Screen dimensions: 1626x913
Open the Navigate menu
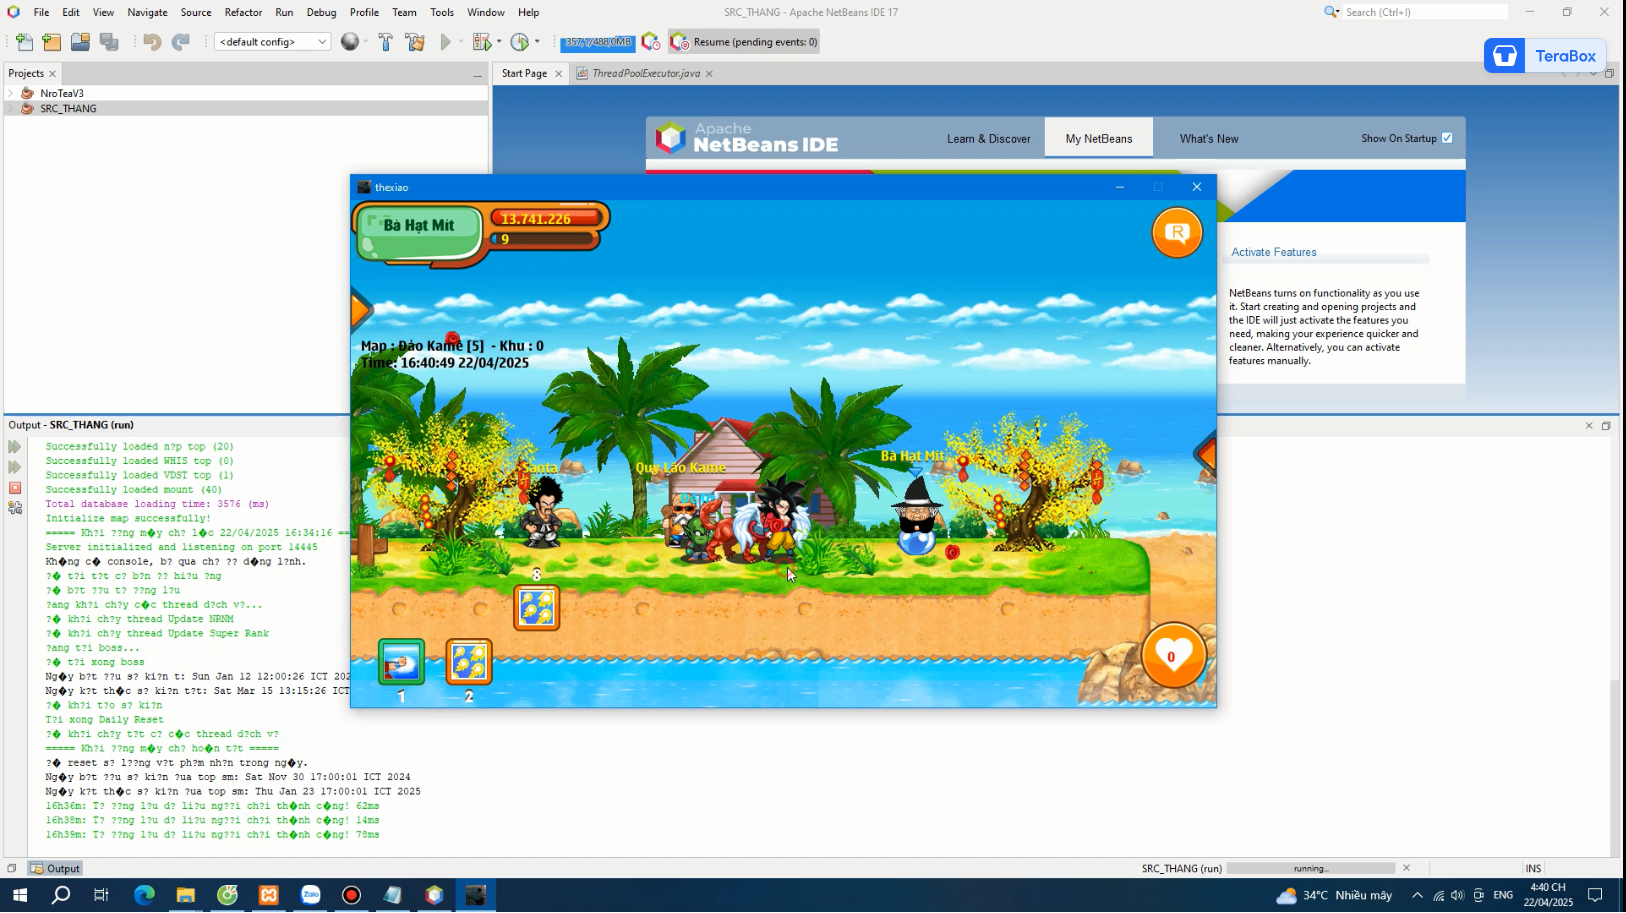[x=147, y=12]
